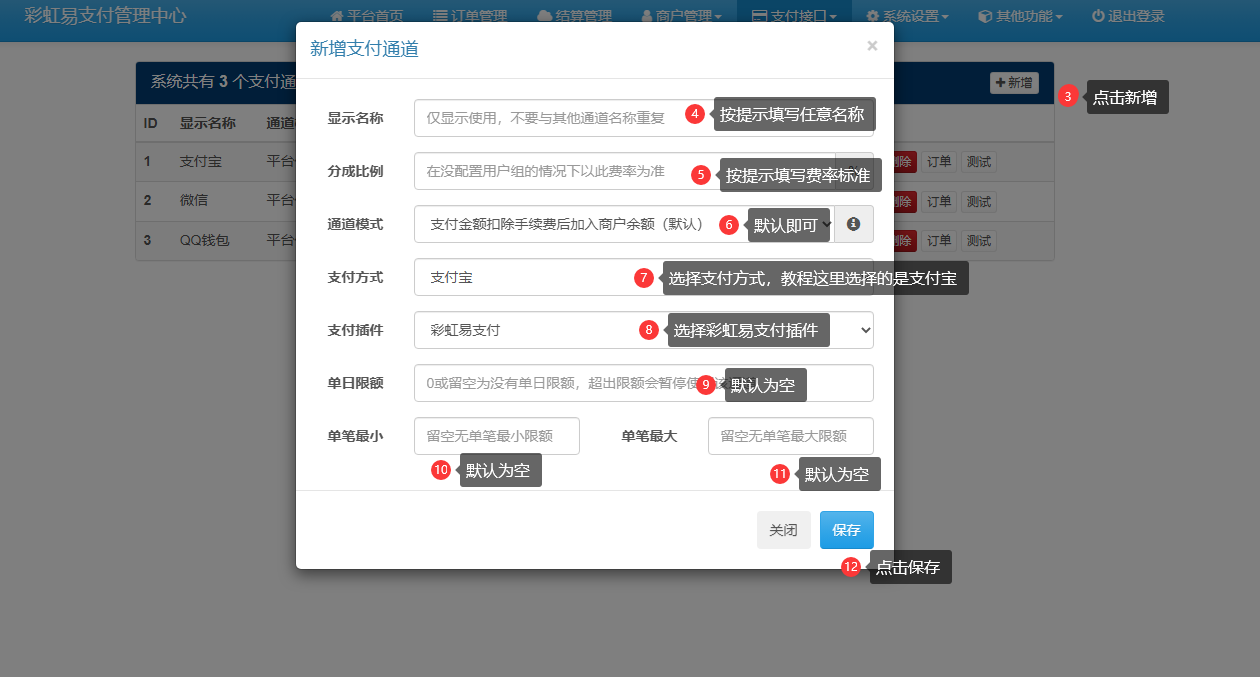
Task: Click the info icon beside 通道模式
Action: coord(853,224)
